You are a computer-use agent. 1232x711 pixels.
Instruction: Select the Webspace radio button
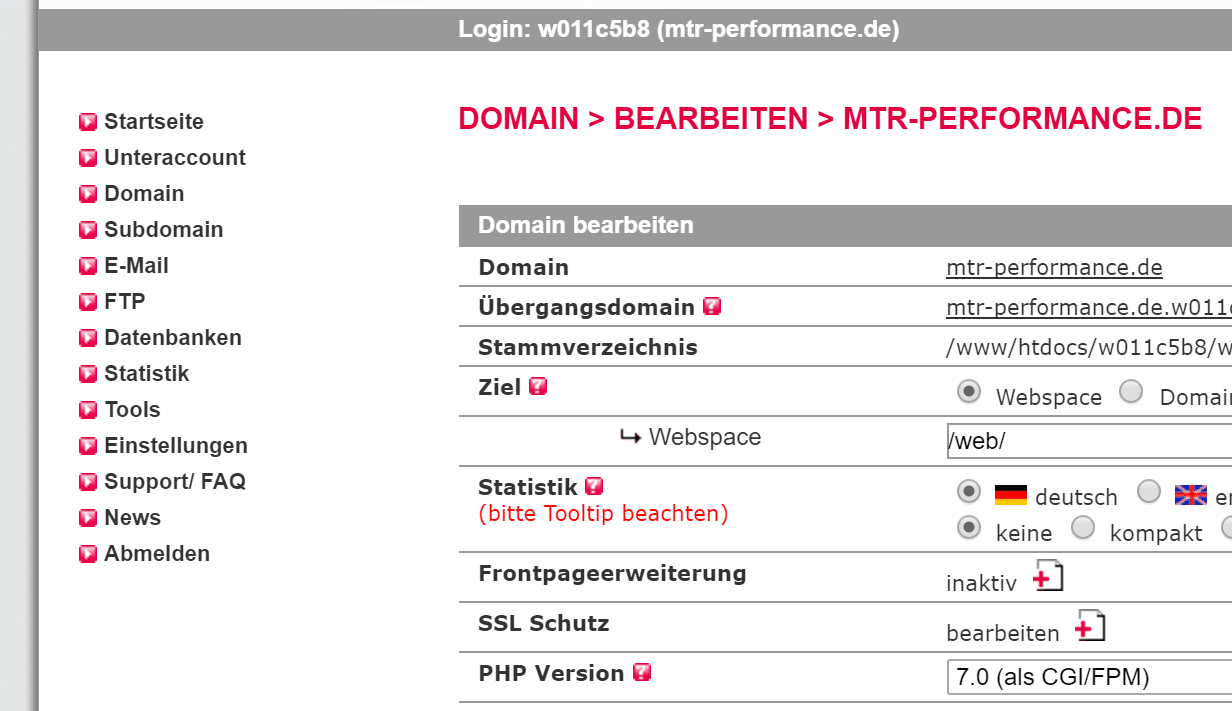tap(968, 391)
